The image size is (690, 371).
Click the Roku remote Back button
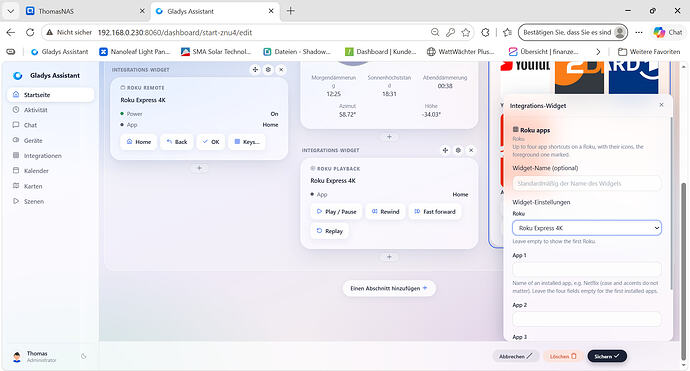click(x=176, y=142)
